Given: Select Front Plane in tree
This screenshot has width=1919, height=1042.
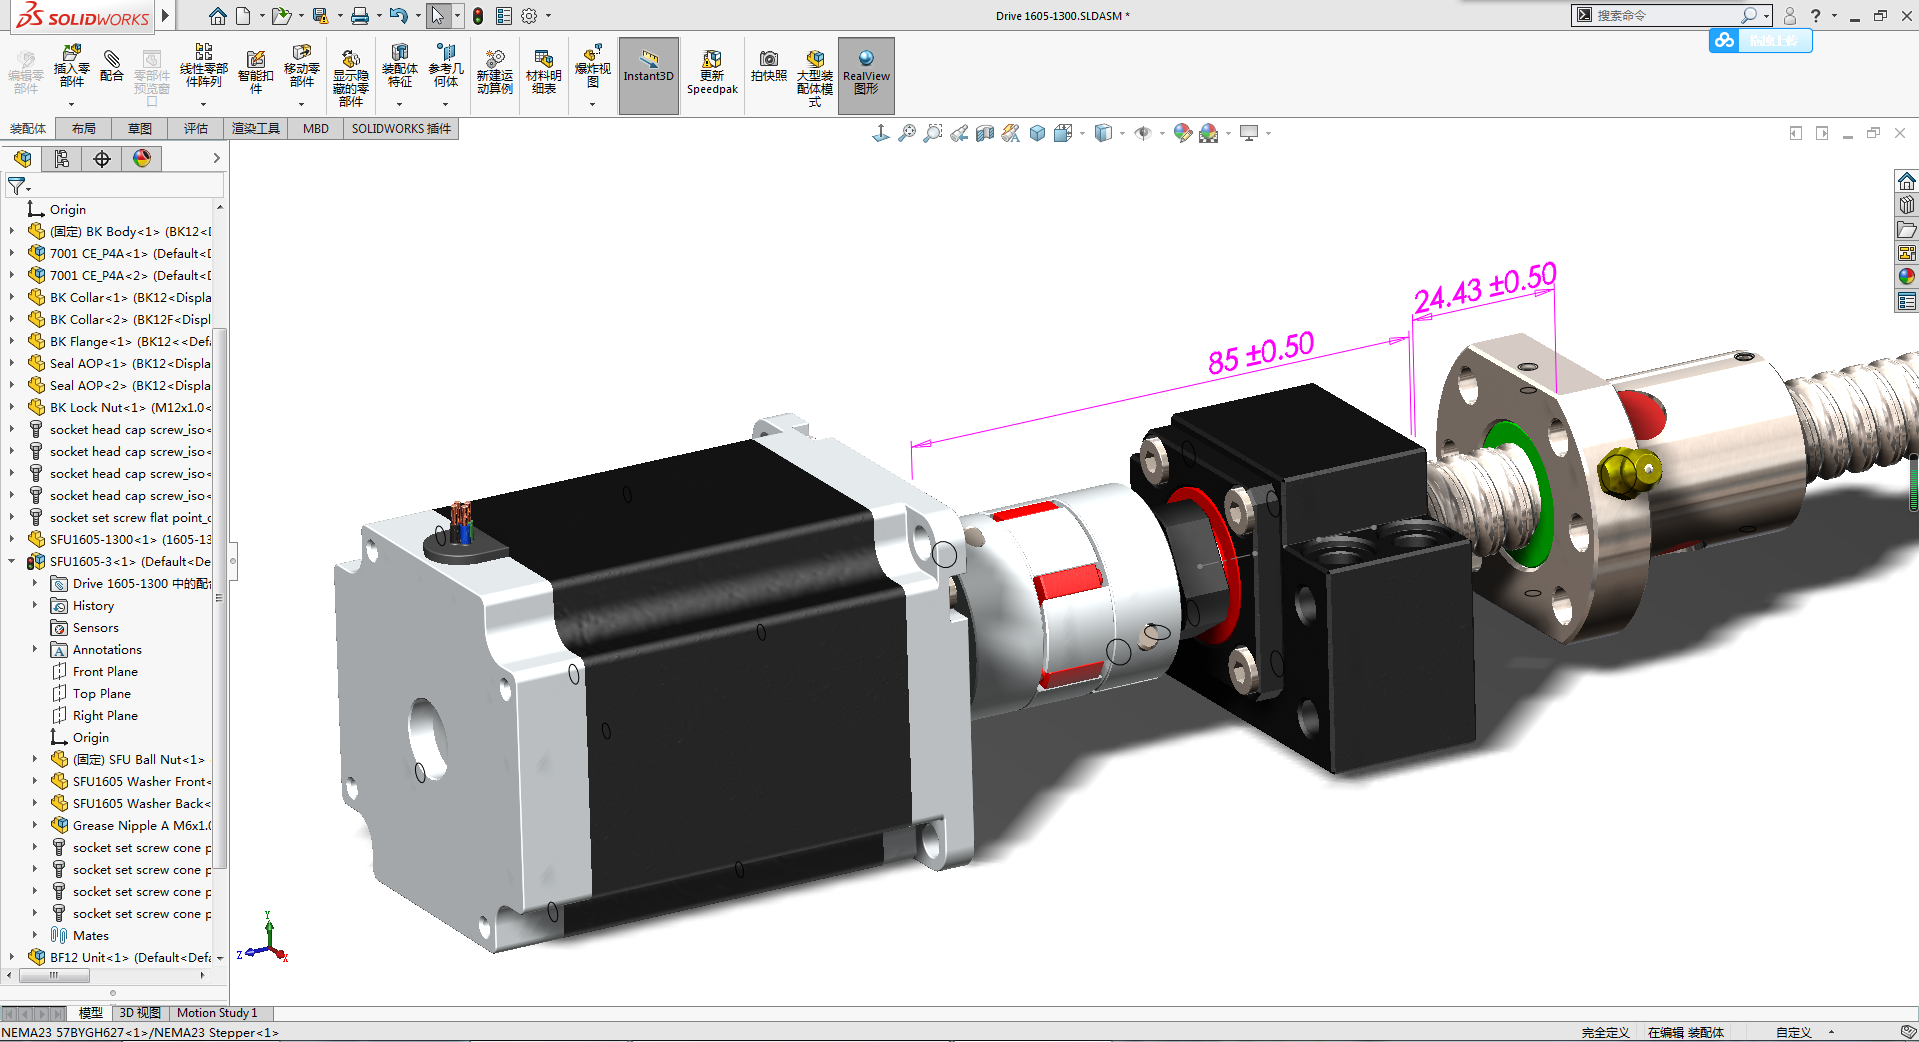Looking at the screenshot, I should 105,672.
